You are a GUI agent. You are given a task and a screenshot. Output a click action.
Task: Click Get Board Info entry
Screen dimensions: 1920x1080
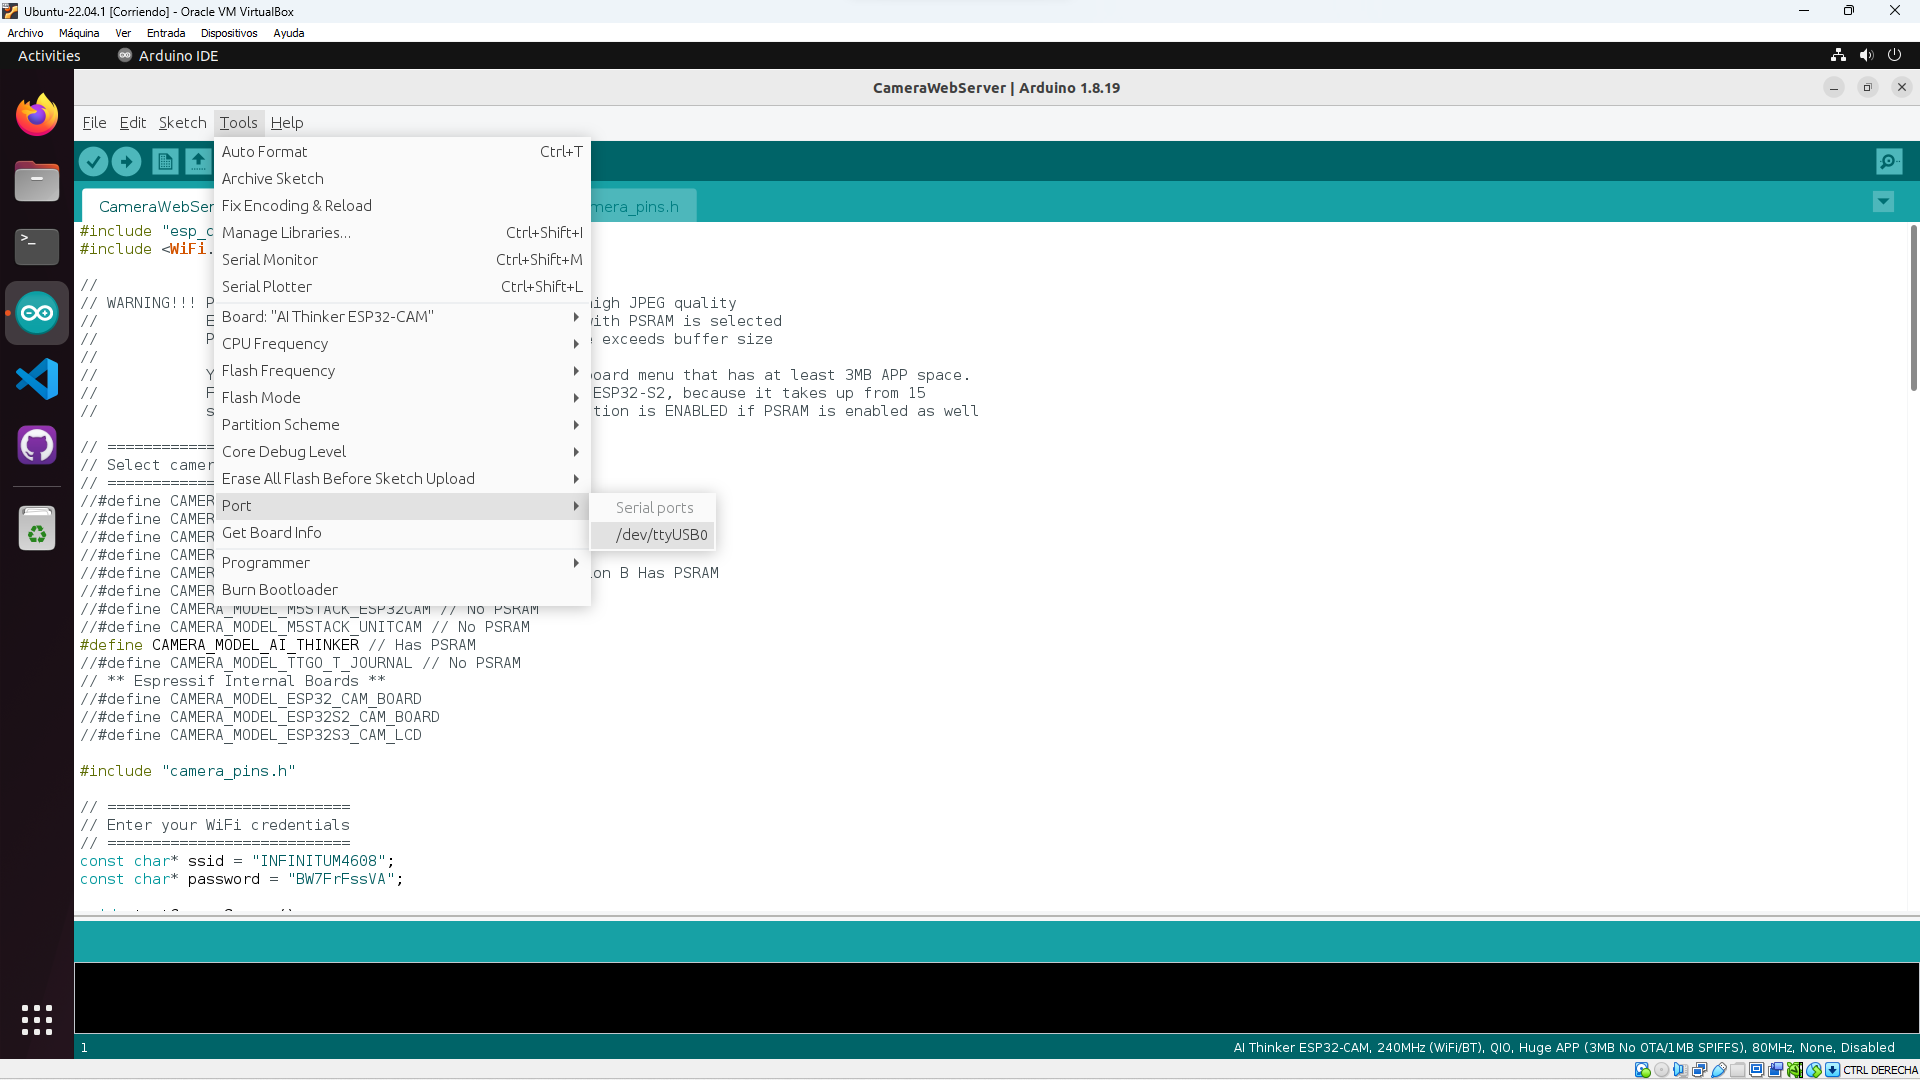click(x=272, y=533)
